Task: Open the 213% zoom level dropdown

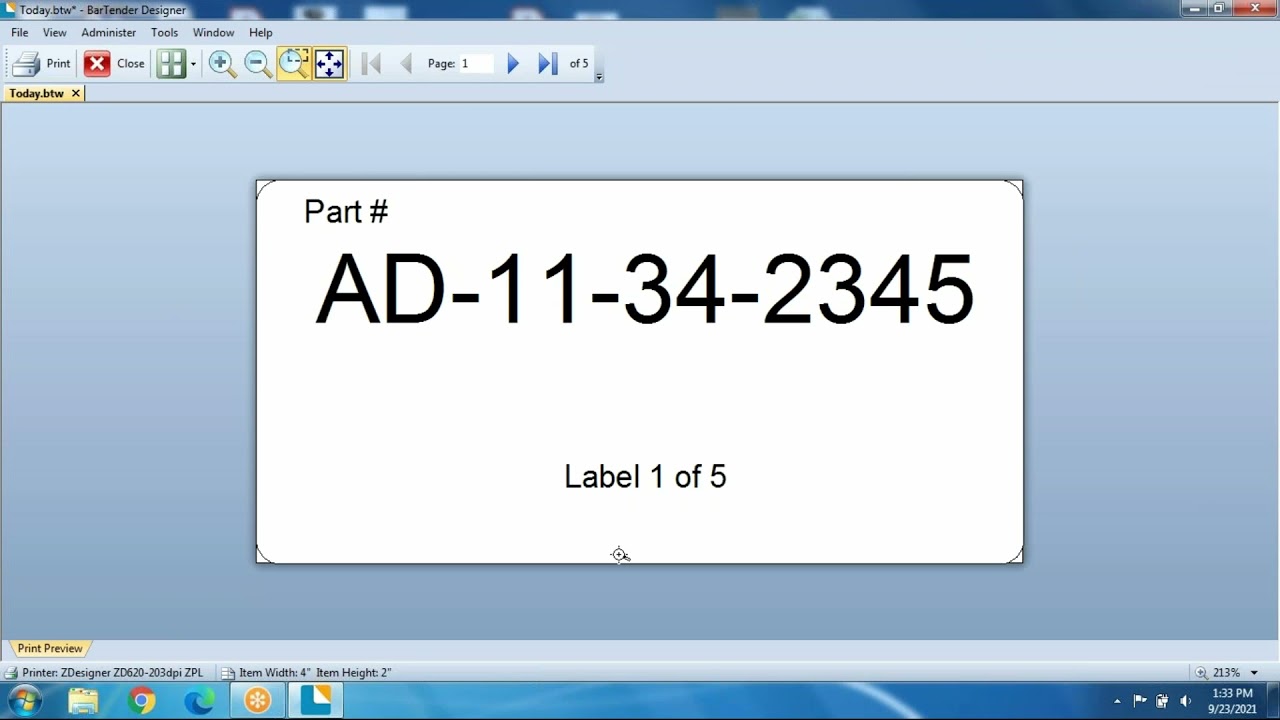Action: pyautogui.click(x=1254, y=673)
